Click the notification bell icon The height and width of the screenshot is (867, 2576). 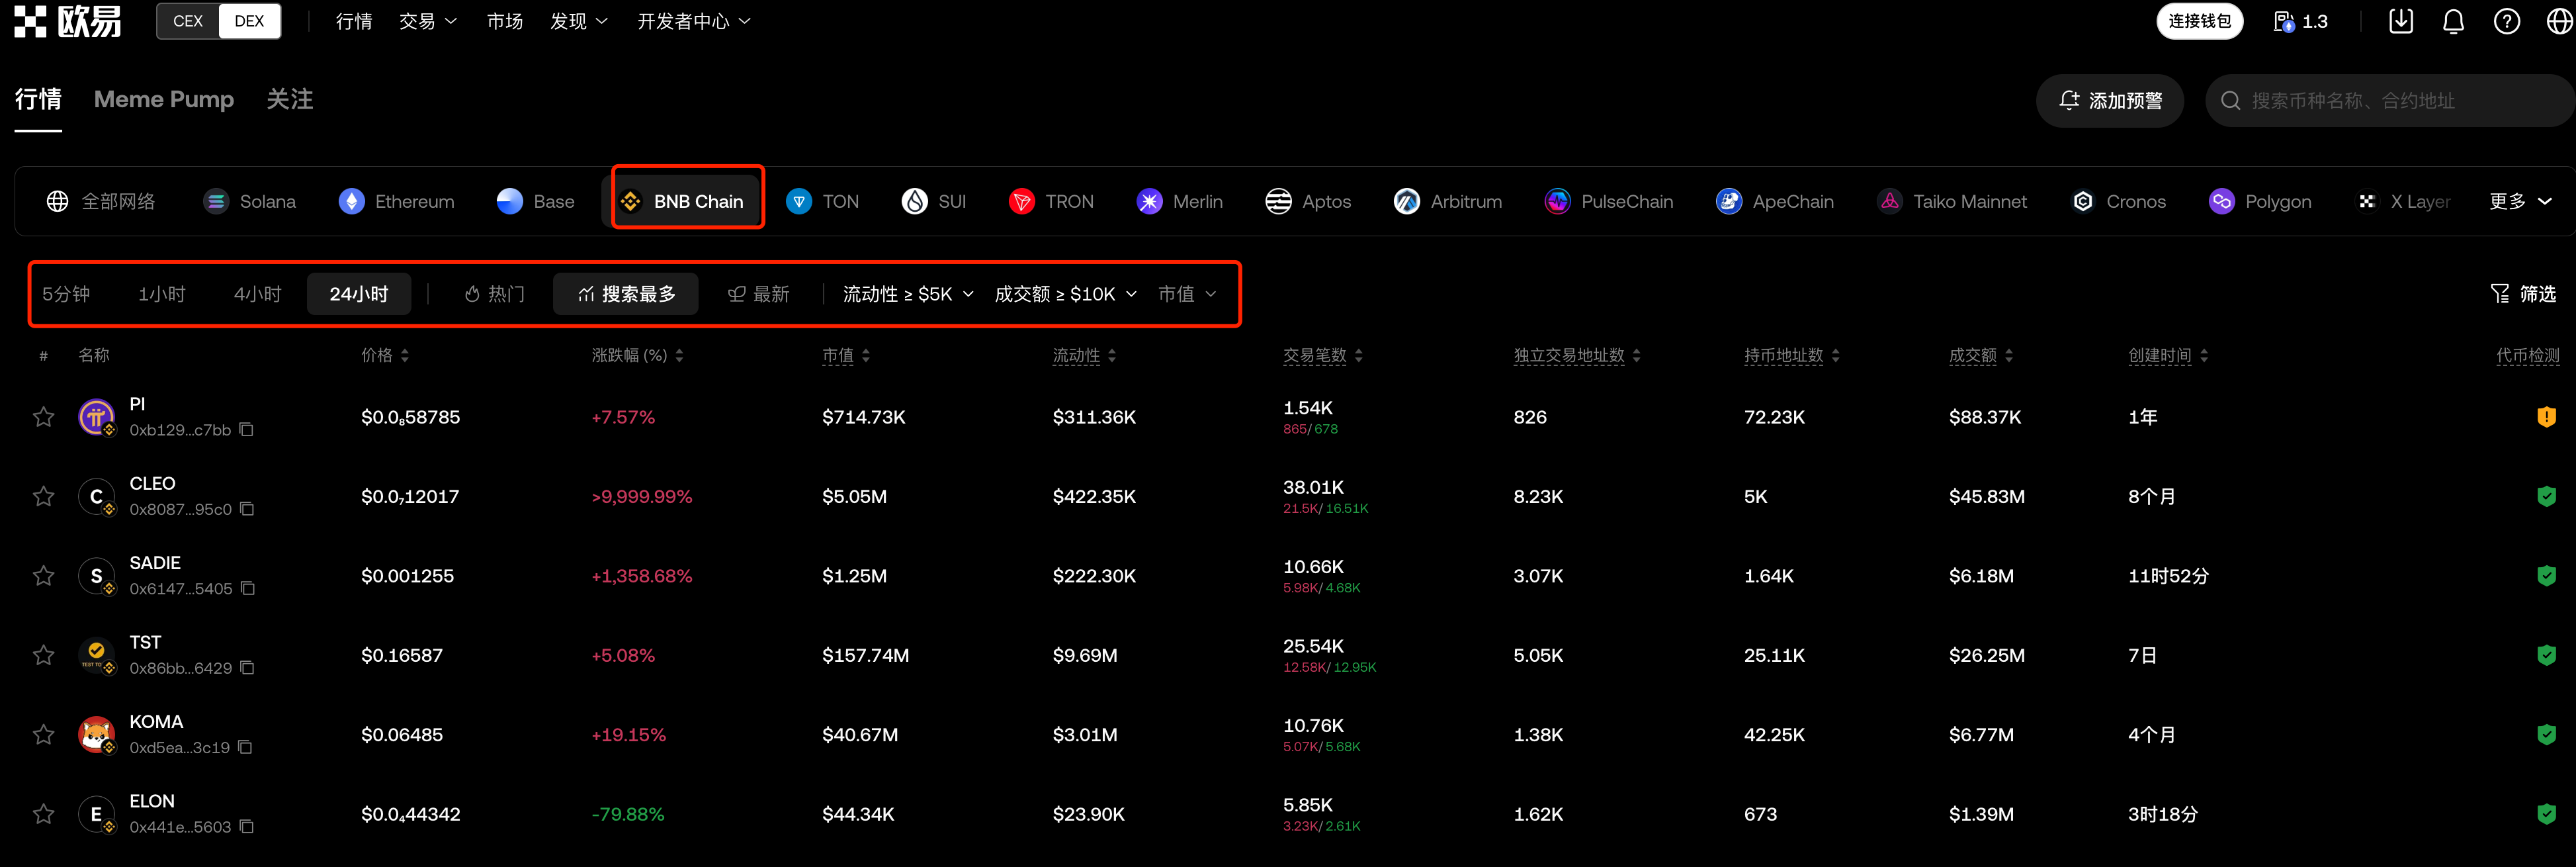pyautogui.click(x=2452, y=21)
